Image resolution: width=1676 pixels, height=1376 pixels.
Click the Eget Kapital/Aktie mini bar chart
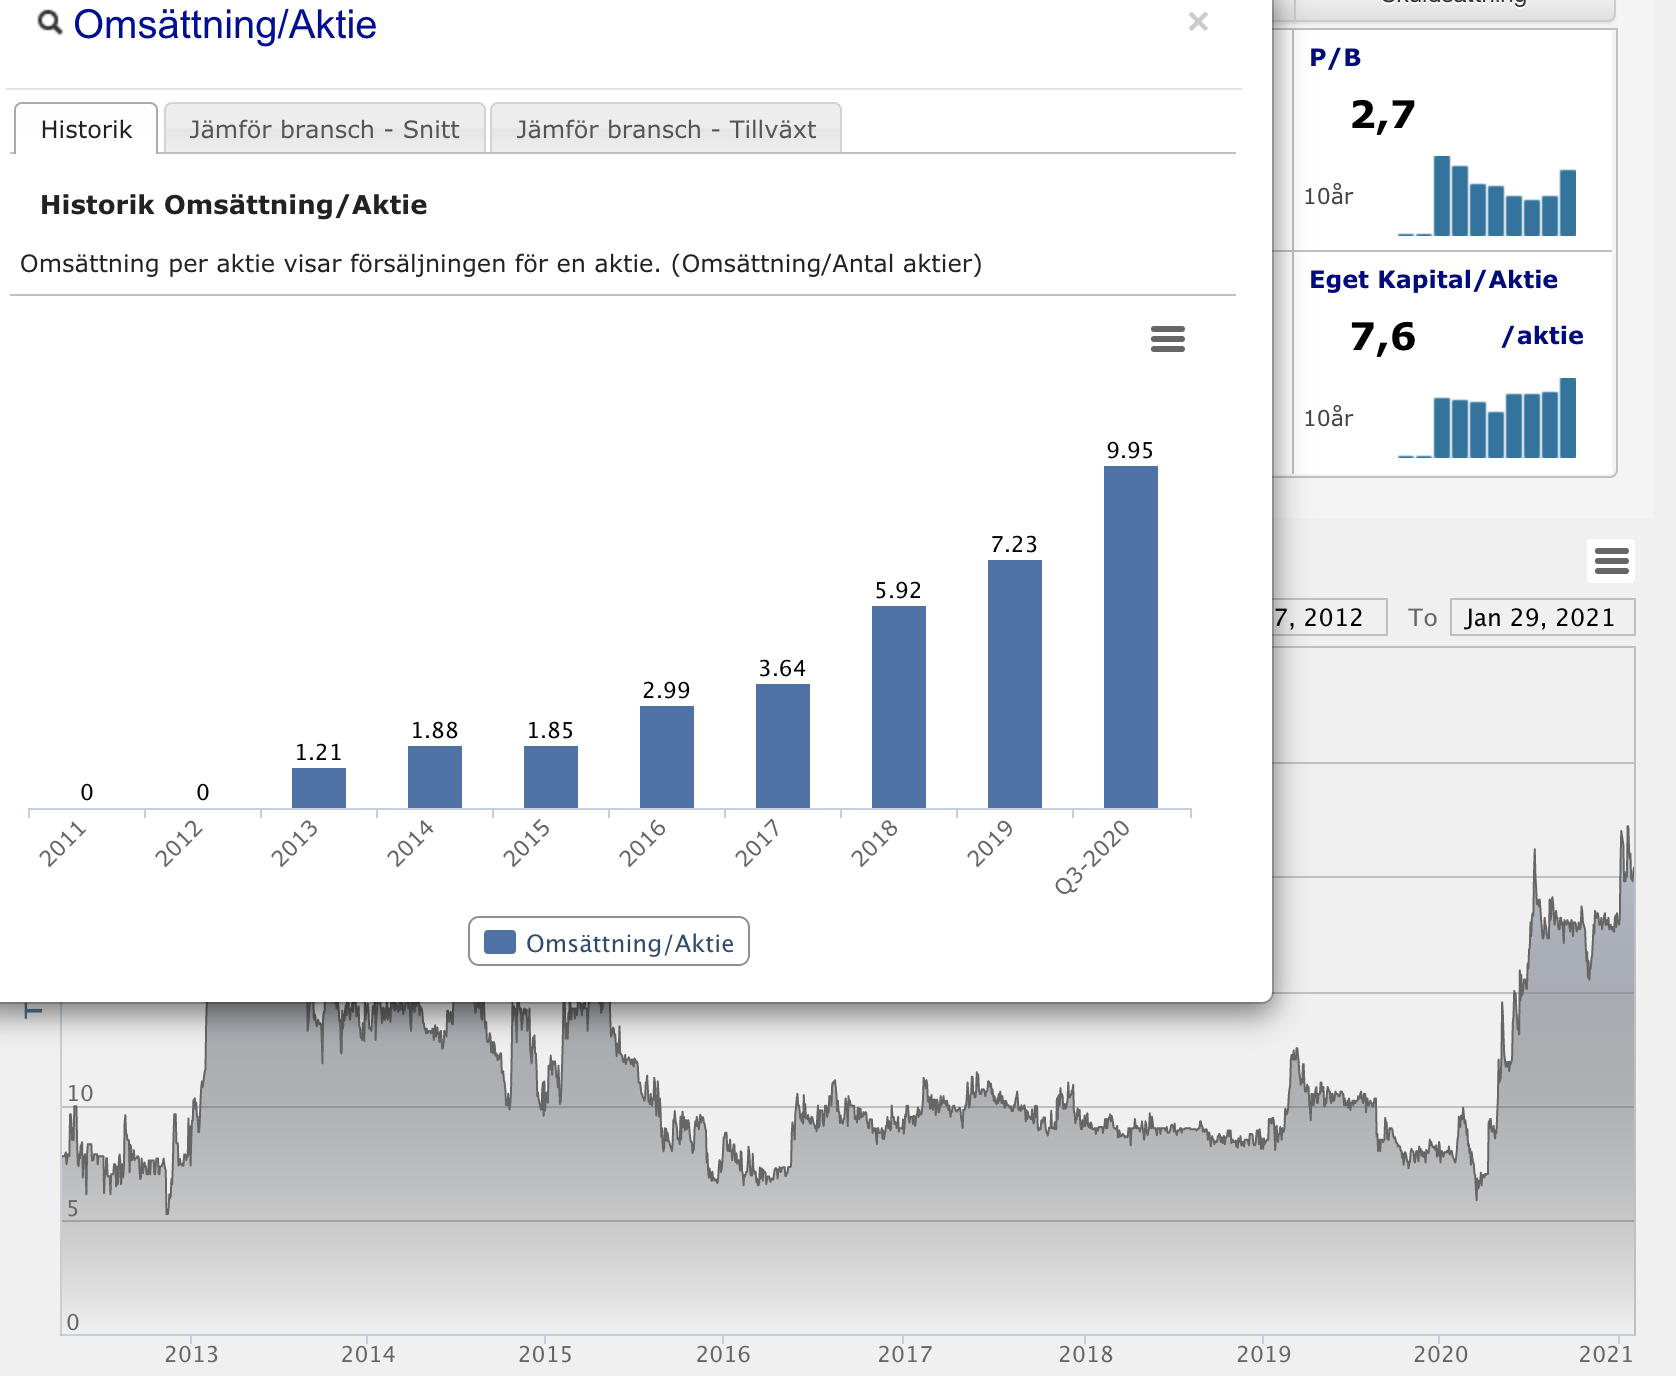(x=1487, y=418)
